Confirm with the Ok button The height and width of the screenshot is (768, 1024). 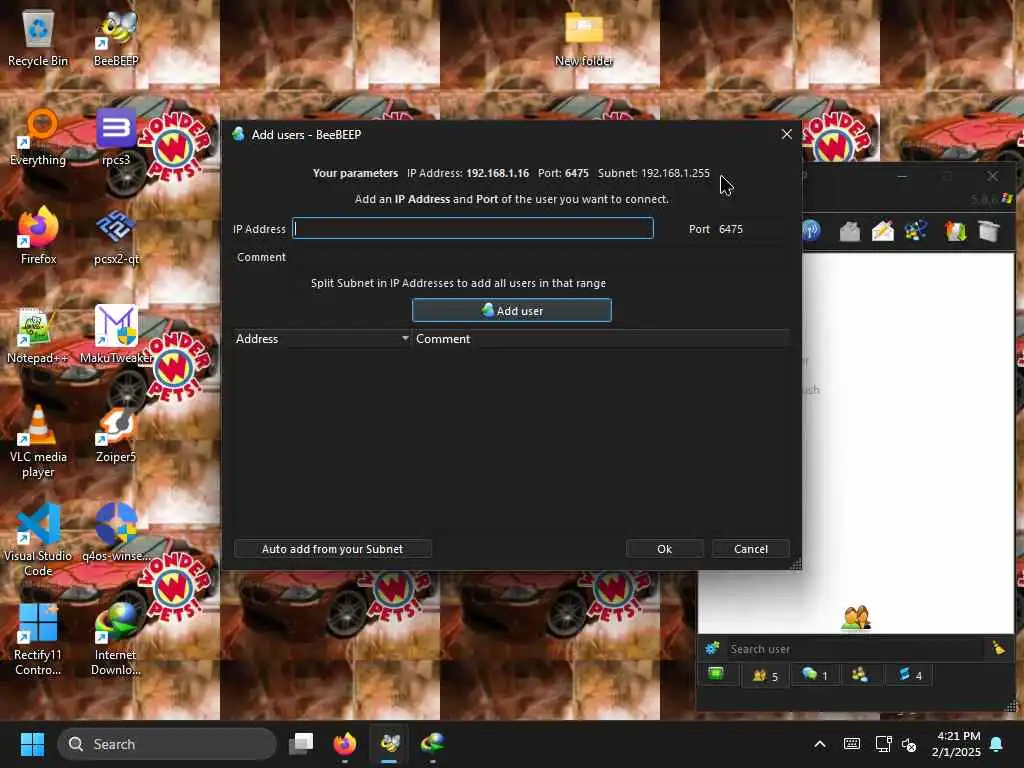[x=664, y=549]
